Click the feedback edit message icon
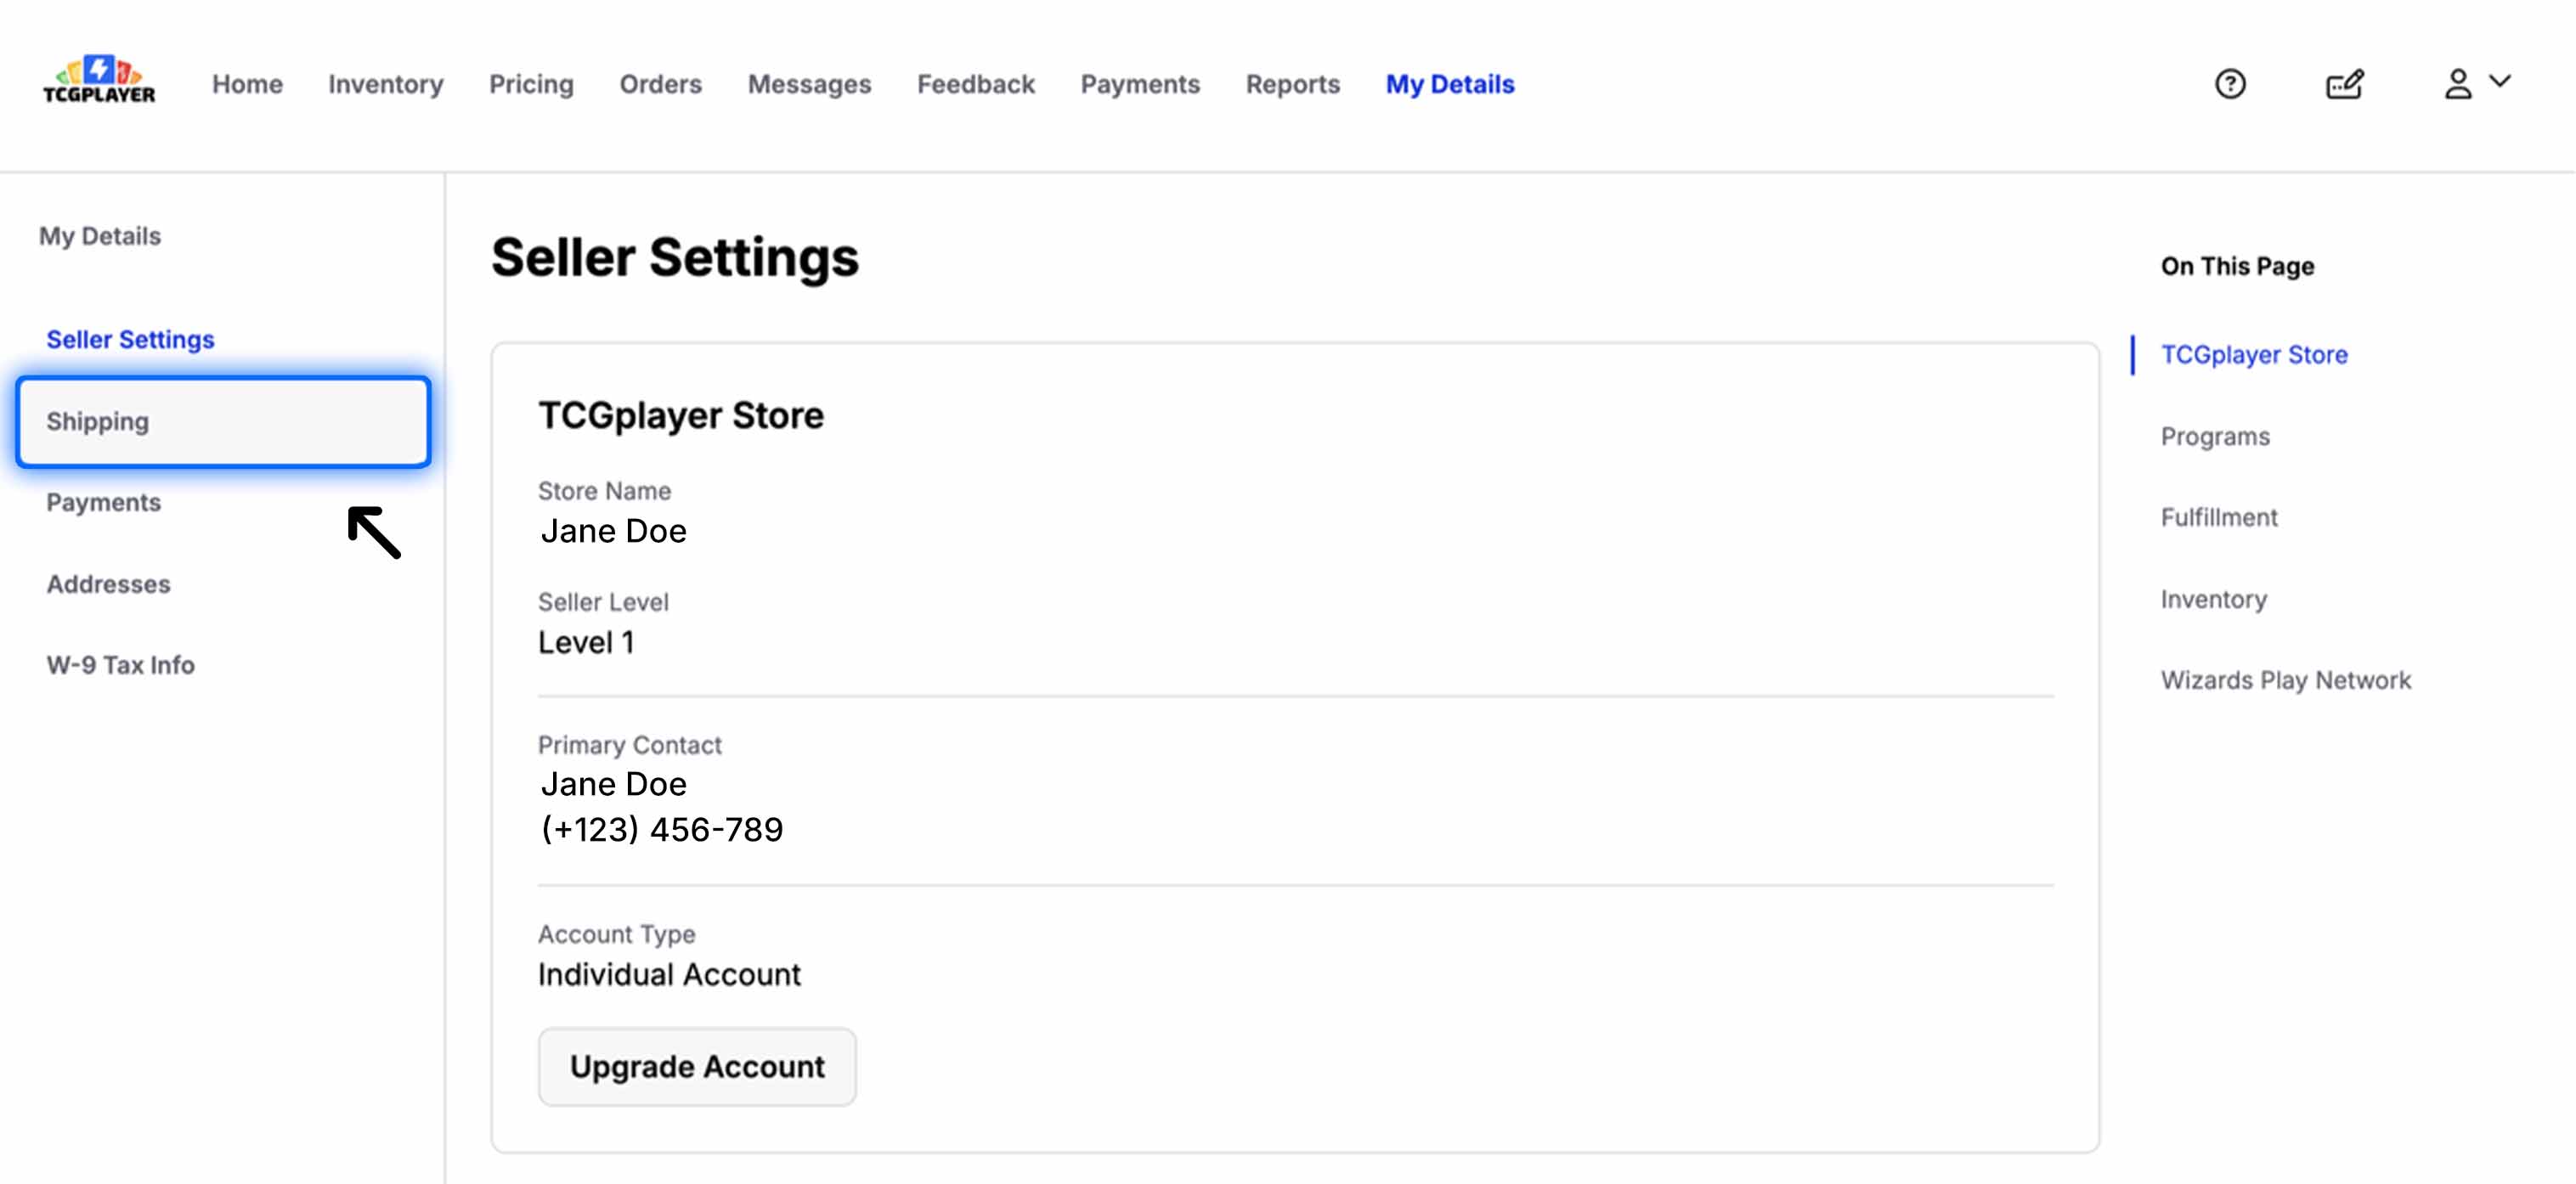 tap(2343, 84)
